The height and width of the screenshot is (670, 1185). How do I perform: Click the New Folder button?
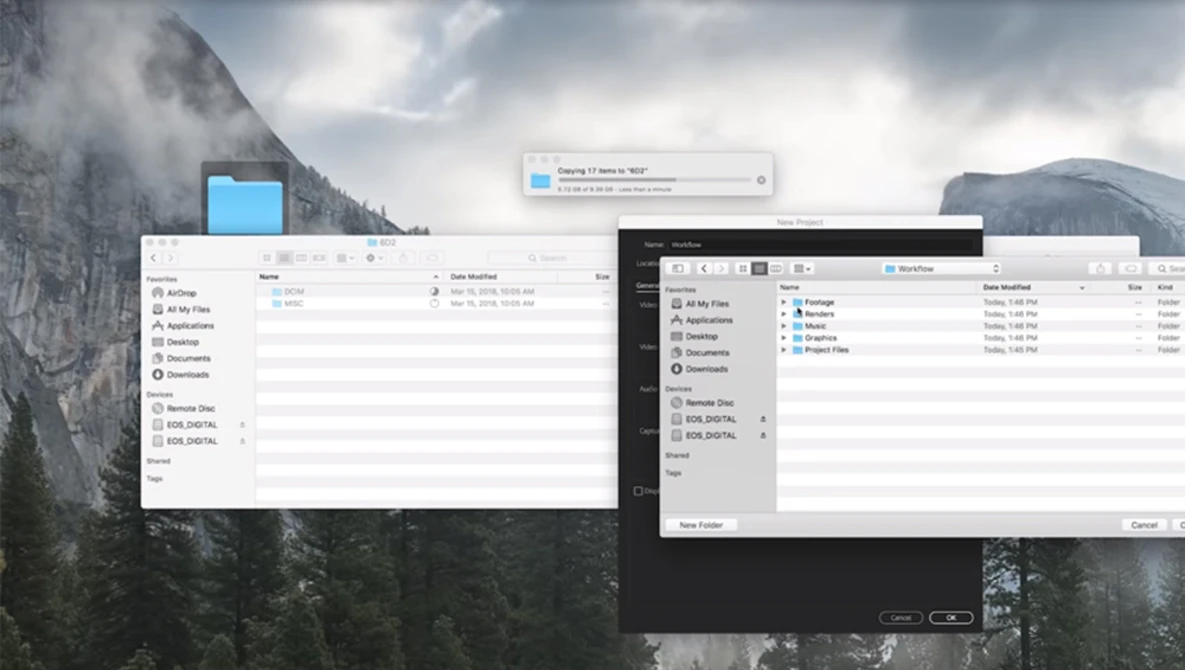[x=701, y=525]
